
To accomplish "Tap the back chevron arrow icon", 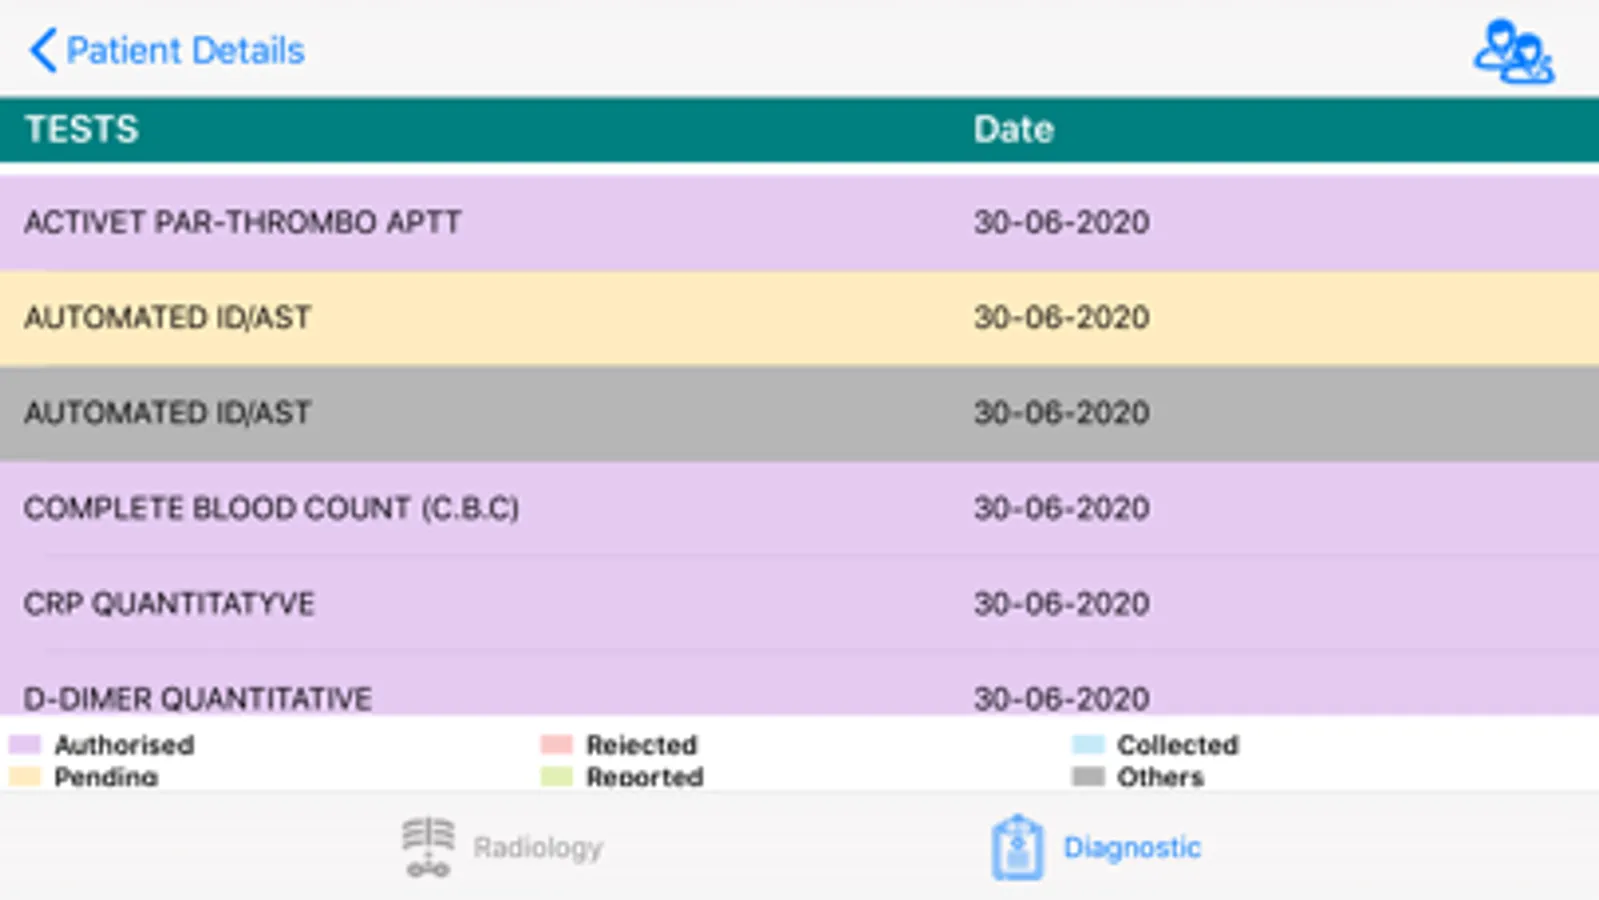I will (x=42, y=50).
